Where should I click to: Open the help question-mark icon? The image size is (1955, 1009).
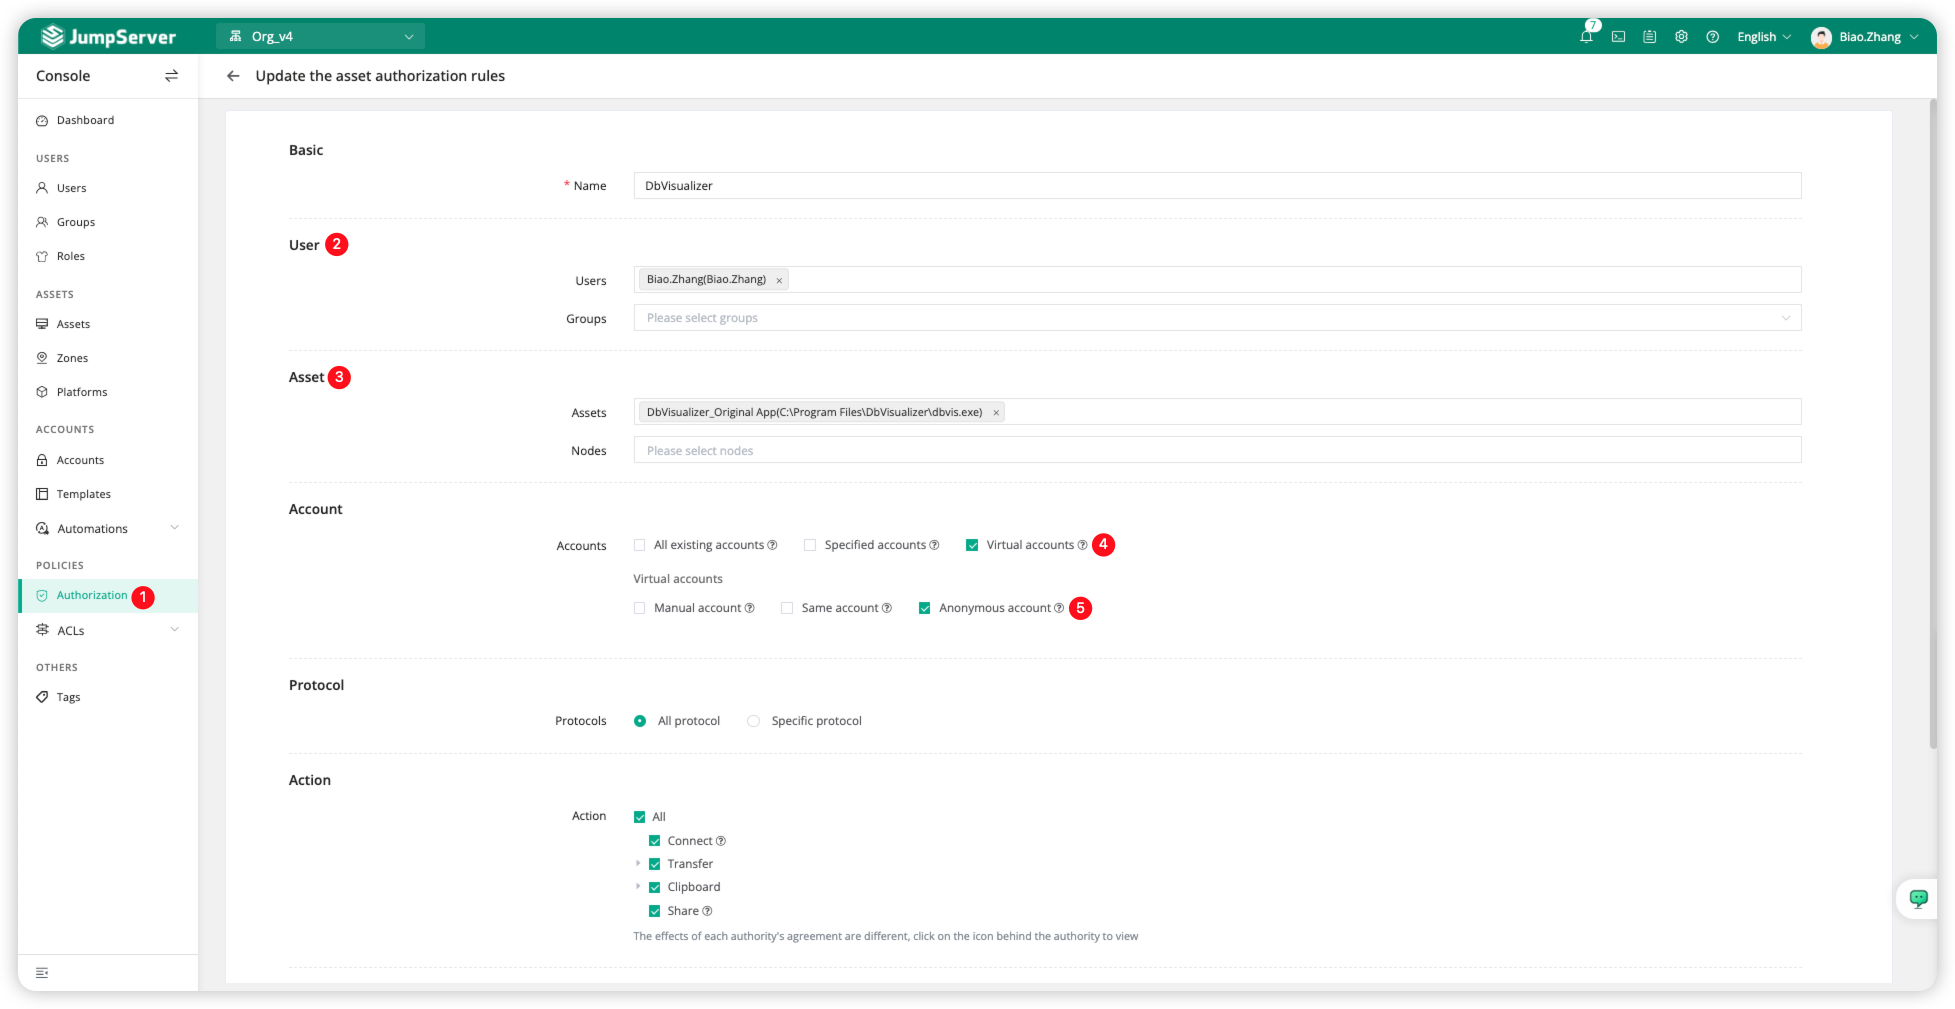(x=1713, y=37)
